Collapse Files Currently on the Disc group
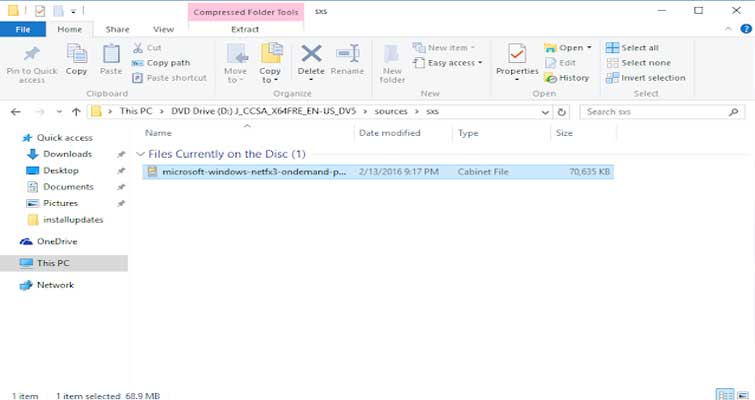 pyautogui.click(x=140, y=154)
